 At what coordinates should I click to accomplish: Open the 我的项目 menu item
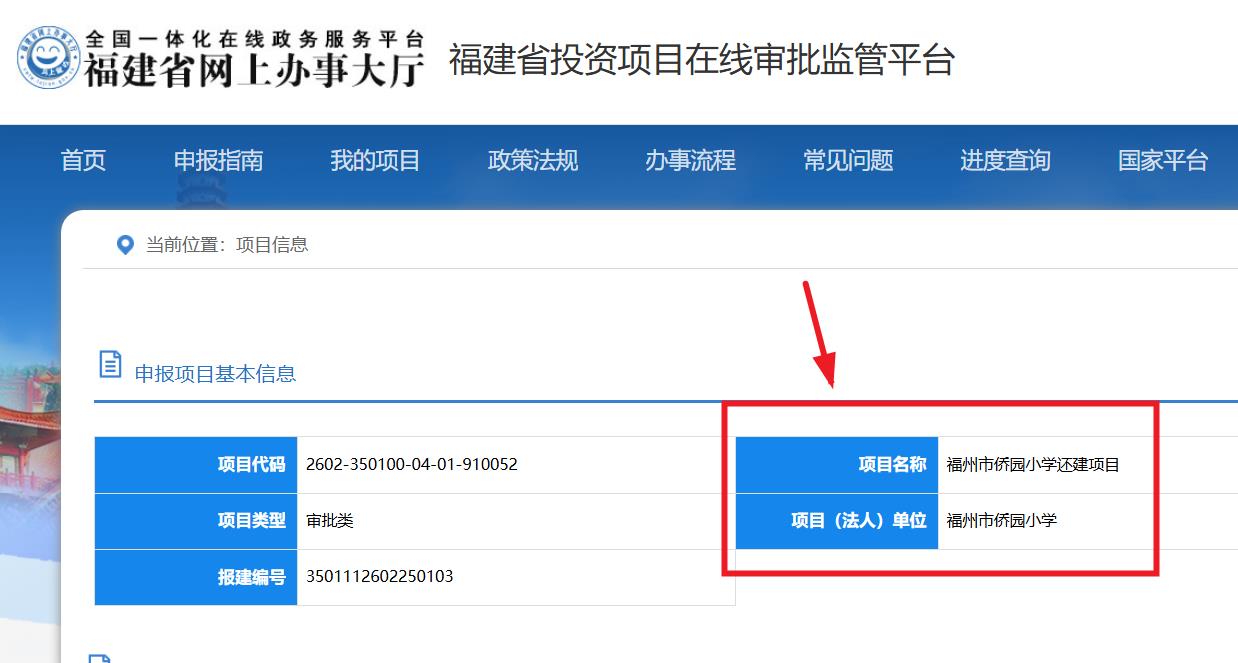[x=375, y=161]
